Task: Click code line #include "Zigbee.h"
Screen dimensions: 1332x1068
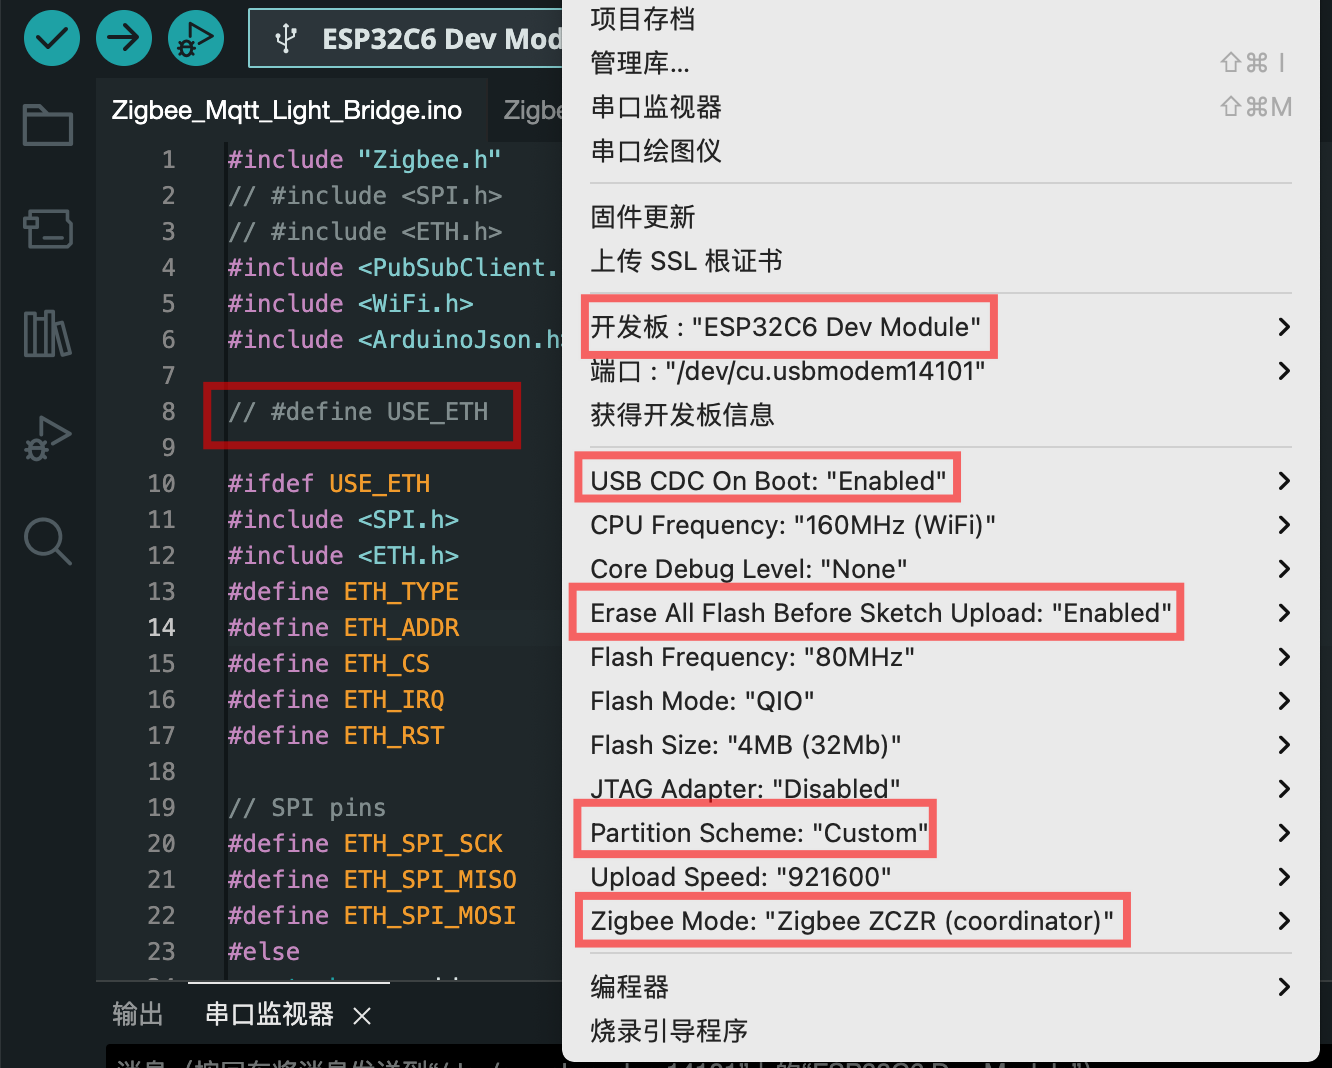Action: tap(364, 160)
